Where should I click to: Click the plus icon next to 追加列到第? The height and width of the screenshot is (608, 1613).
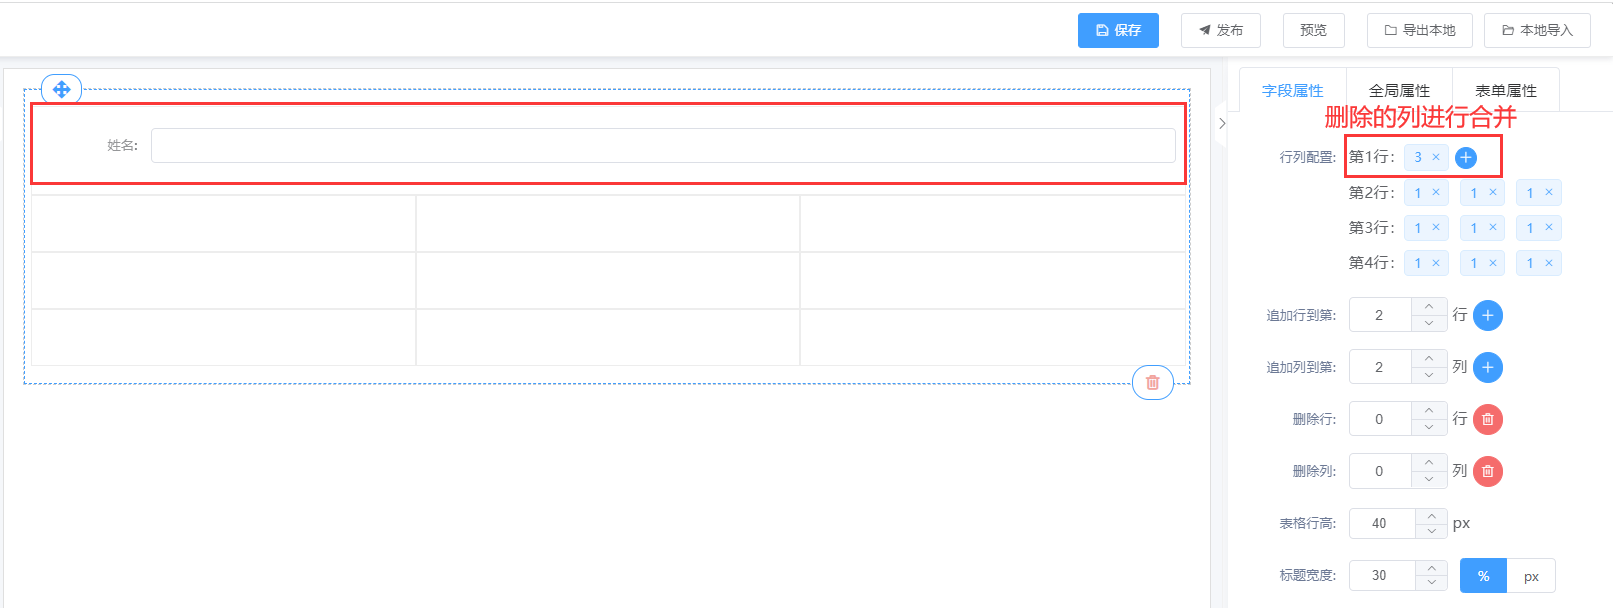coord(1488,367)
